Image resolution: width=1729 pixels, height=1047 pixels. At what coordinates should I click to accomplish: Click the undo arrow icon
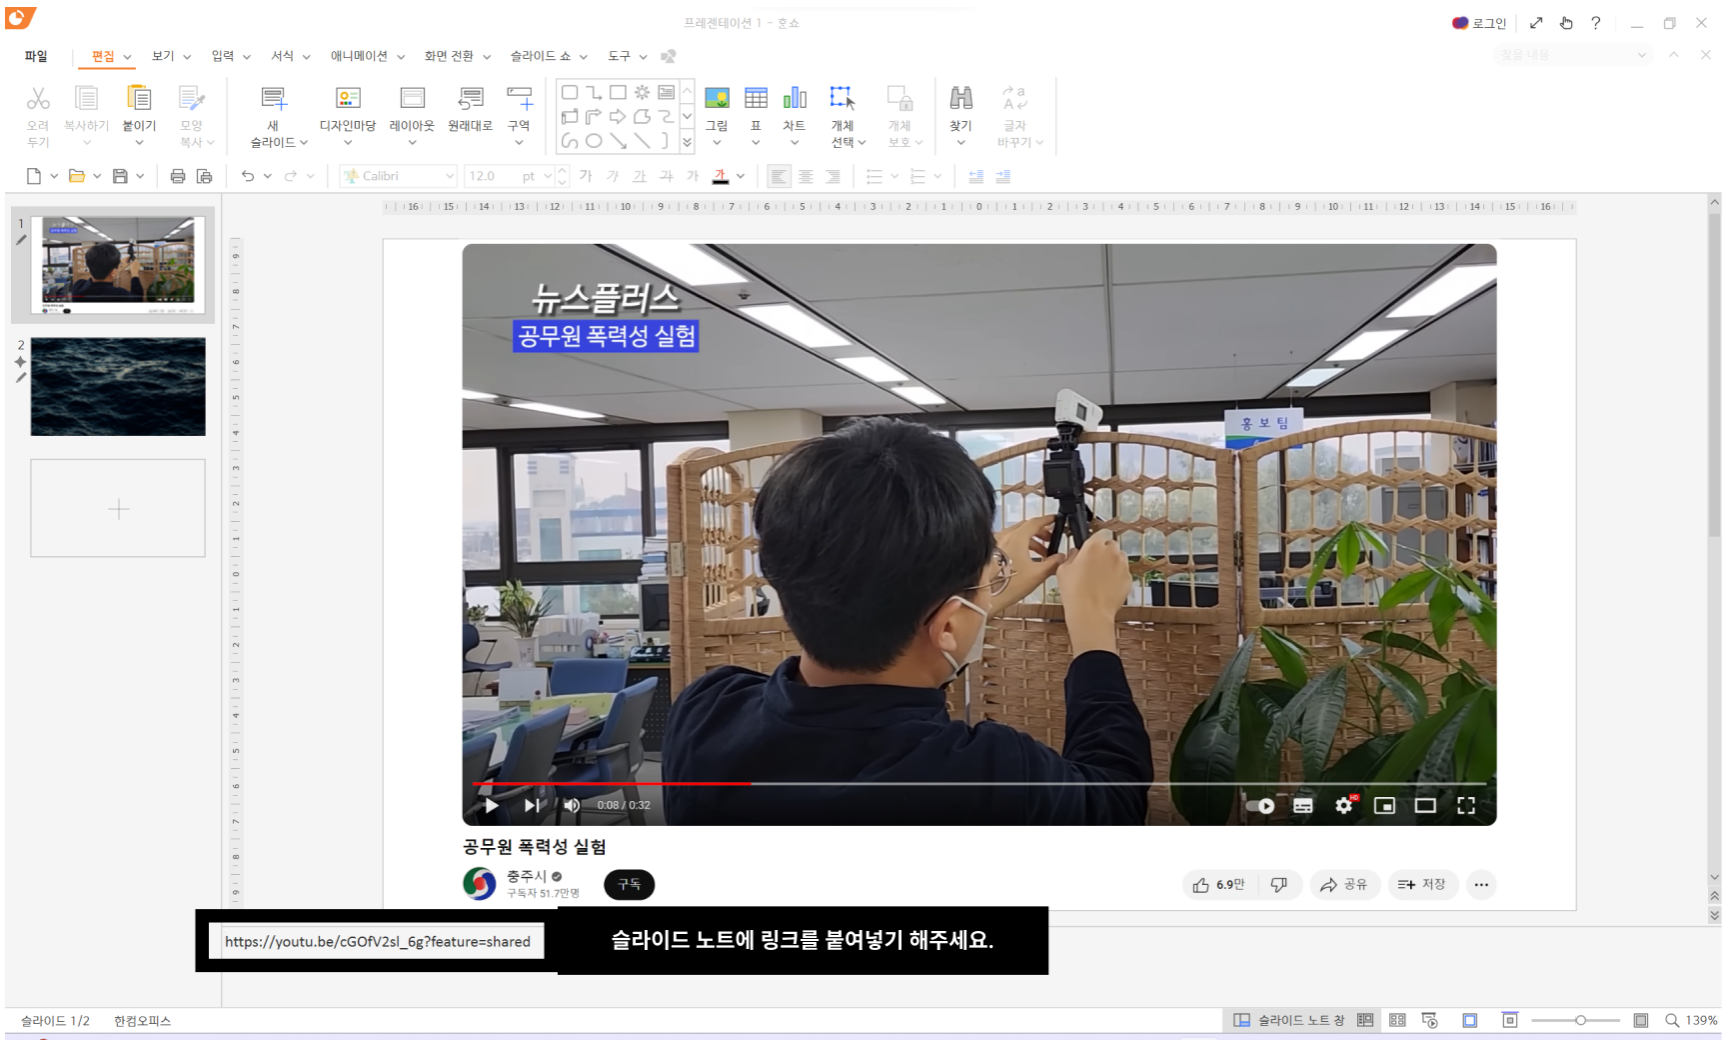click(250, 176)
